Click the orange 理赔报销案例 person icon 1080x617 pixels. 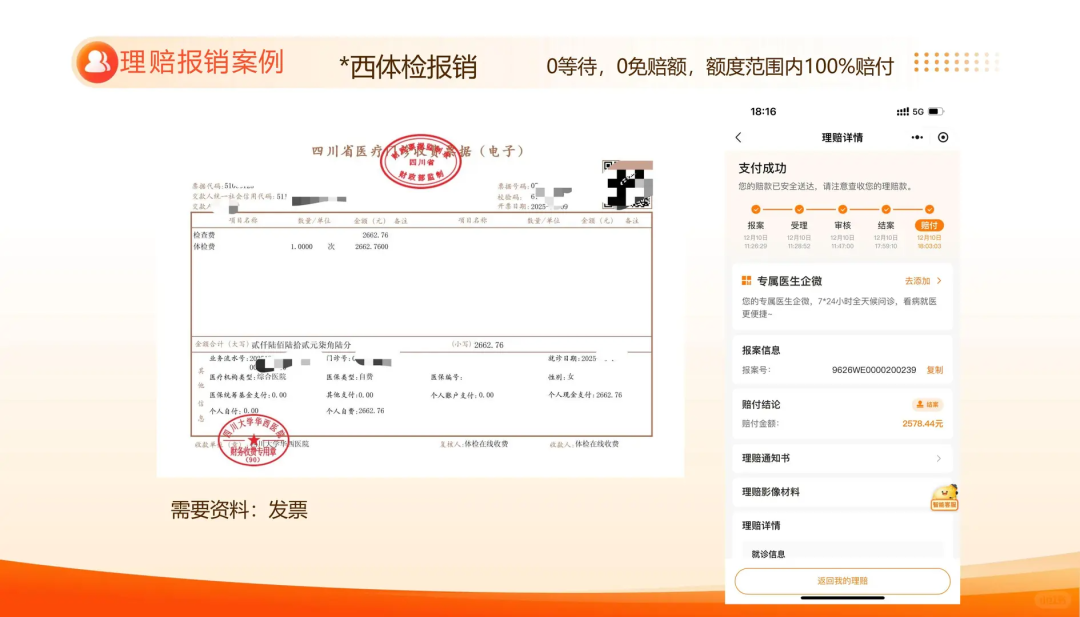[97, 62]
